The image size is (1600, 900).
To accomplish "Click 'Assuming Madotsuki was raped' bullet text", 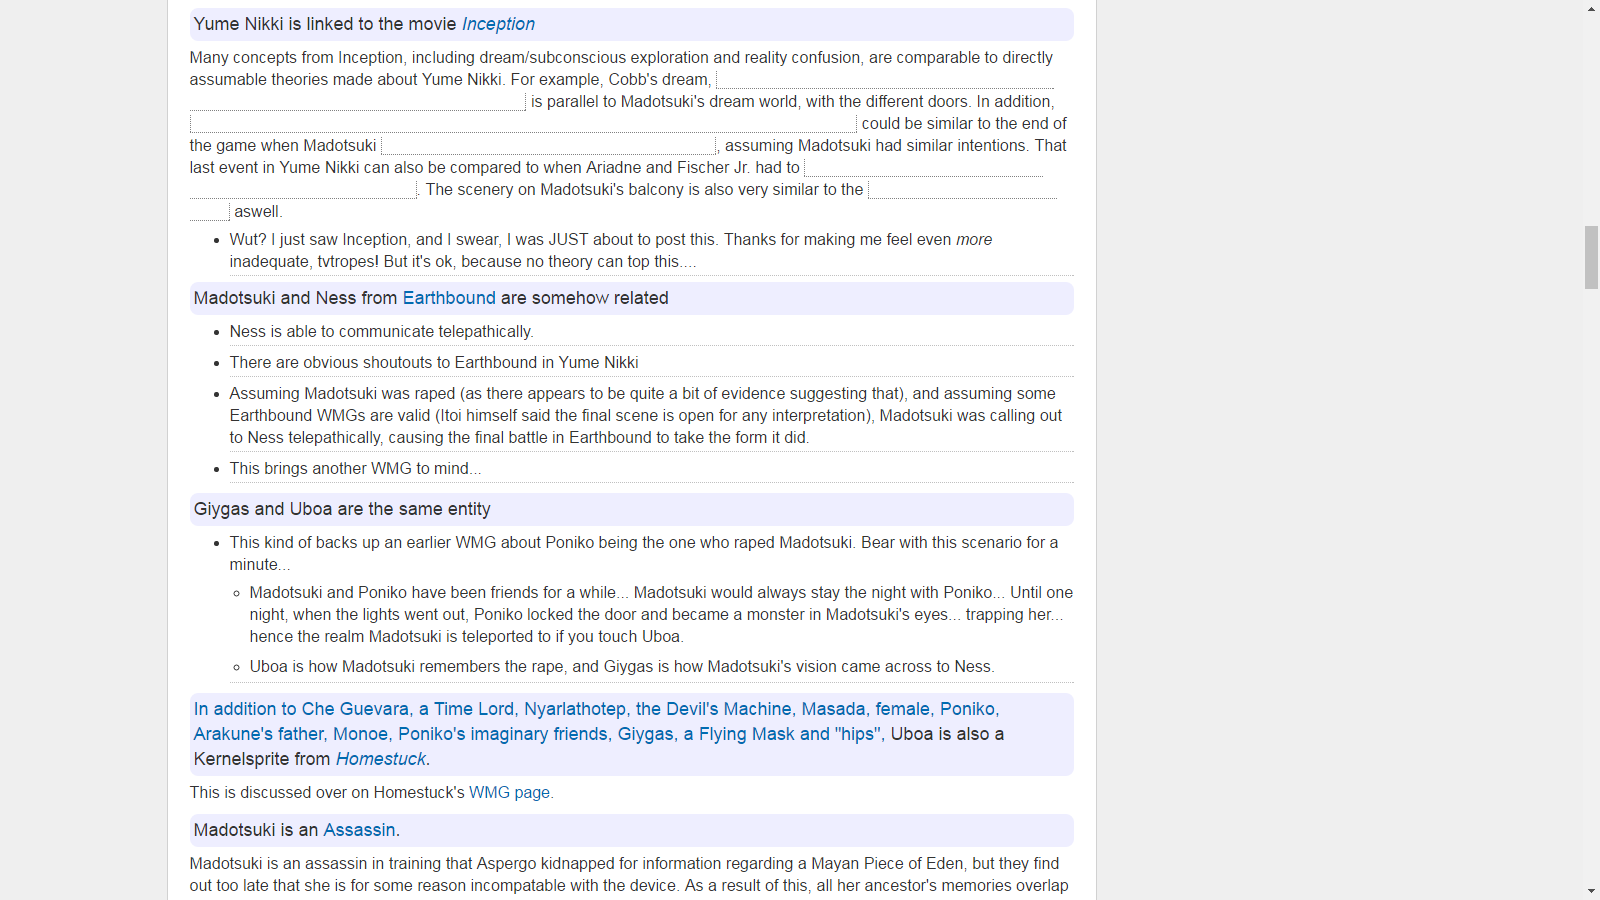I will [646, 416].
